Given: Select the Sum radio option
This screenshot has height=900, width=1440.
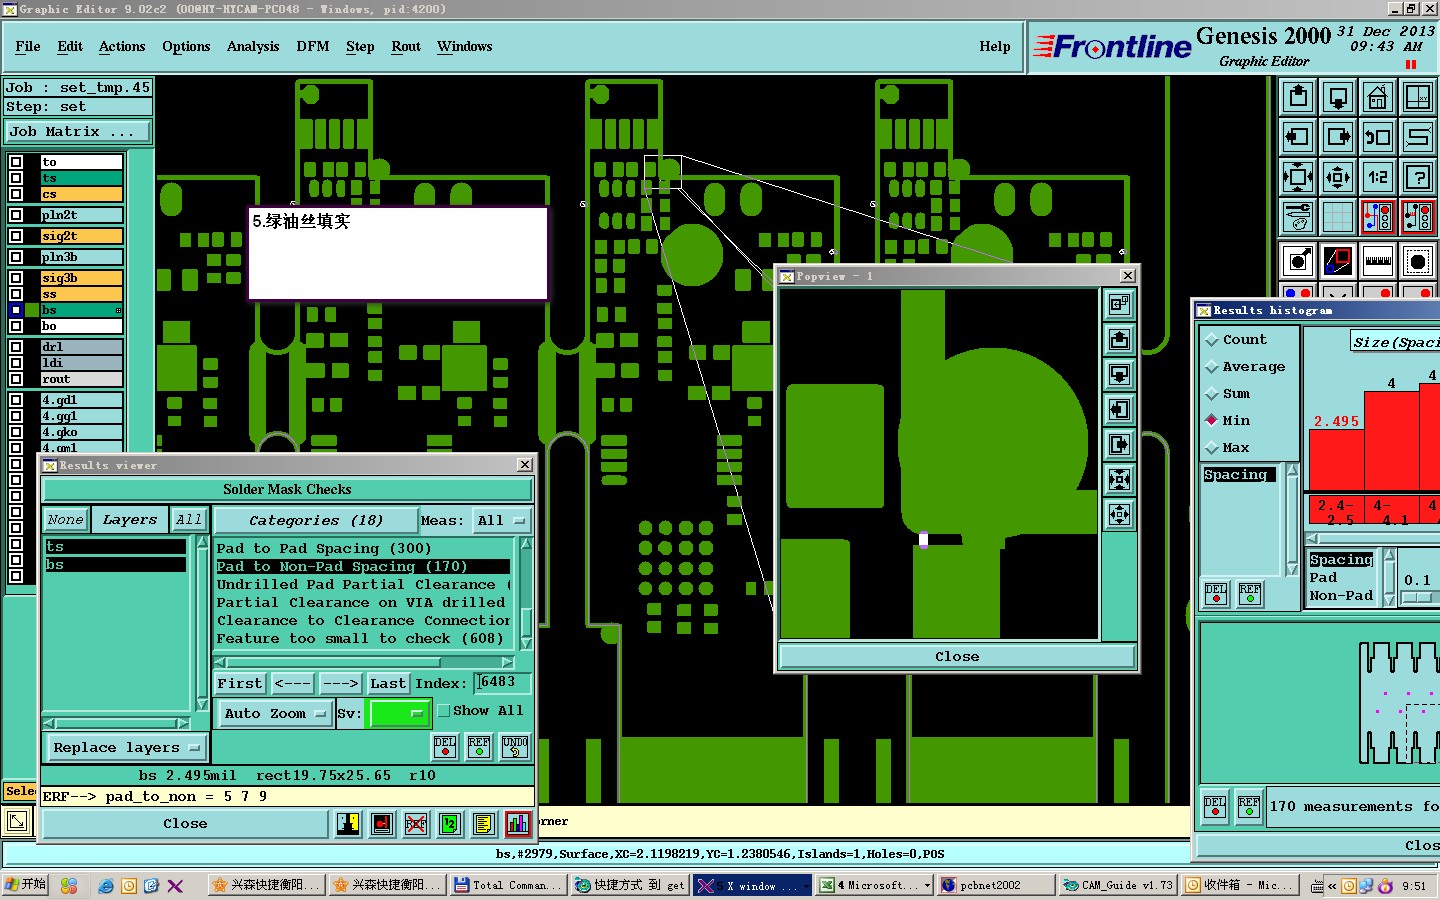Looking at the screenshot, I should tap(1227, 394).
